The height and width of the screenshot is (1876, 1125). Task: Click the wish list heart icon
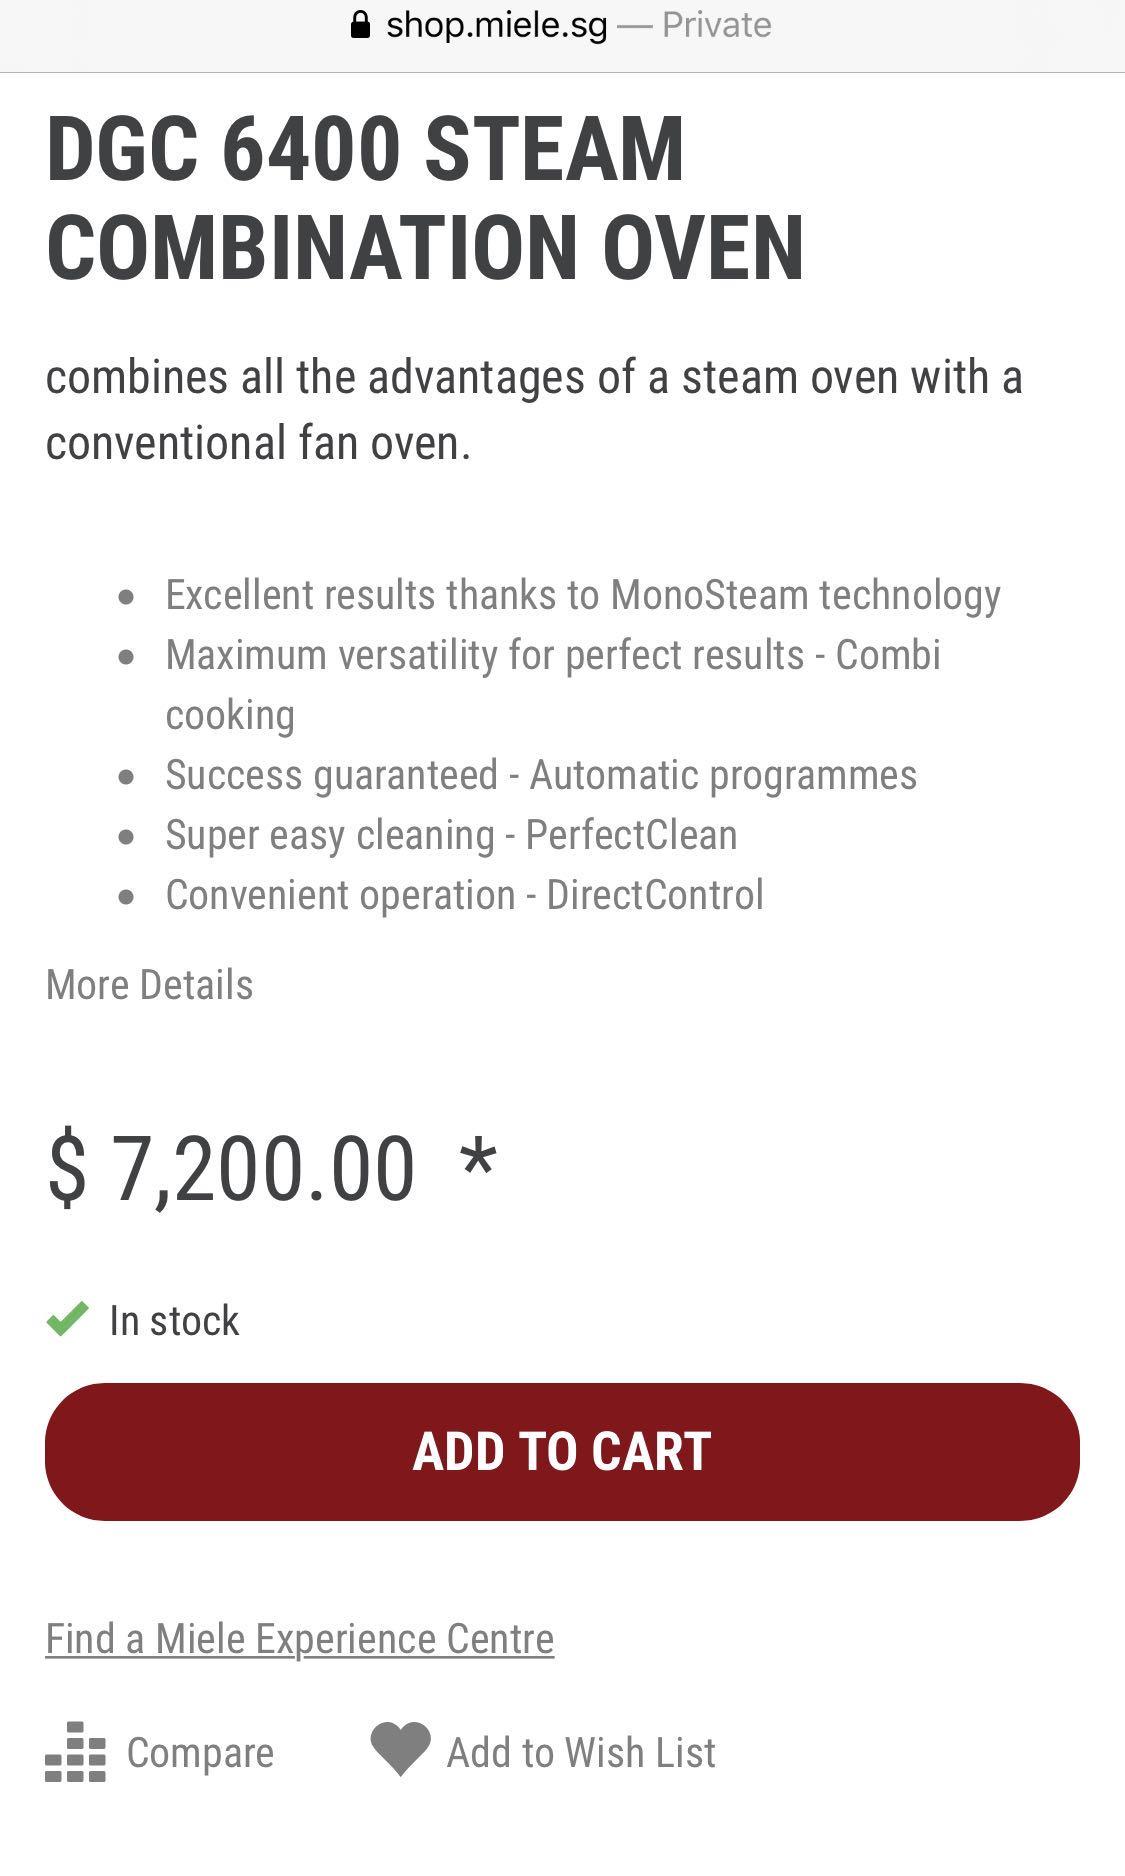[x=400, y=1749]
